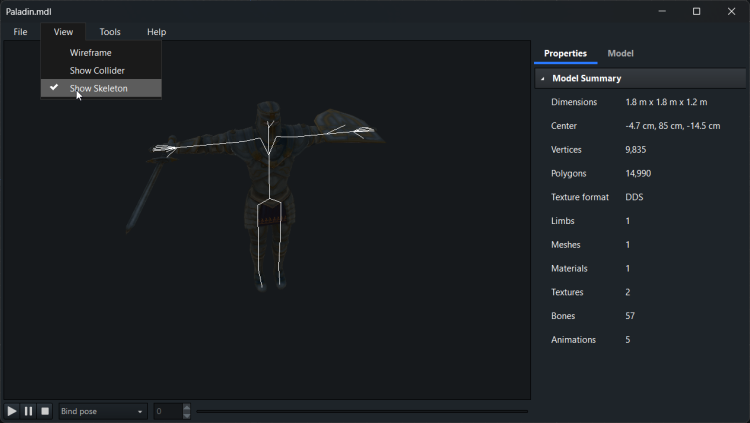Image resolution: width=750 pixels, height=423 pixels.
Task: Turn on Show Collider
Action: tap(97, 71)
